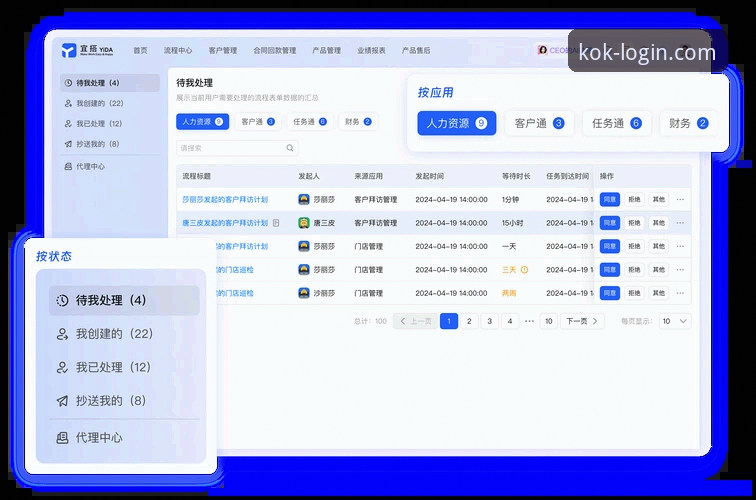756x500 pixels.
Task: Click the document icon after 唐三皮发起的客户拜访计划
Action: (x=276, y=223)
